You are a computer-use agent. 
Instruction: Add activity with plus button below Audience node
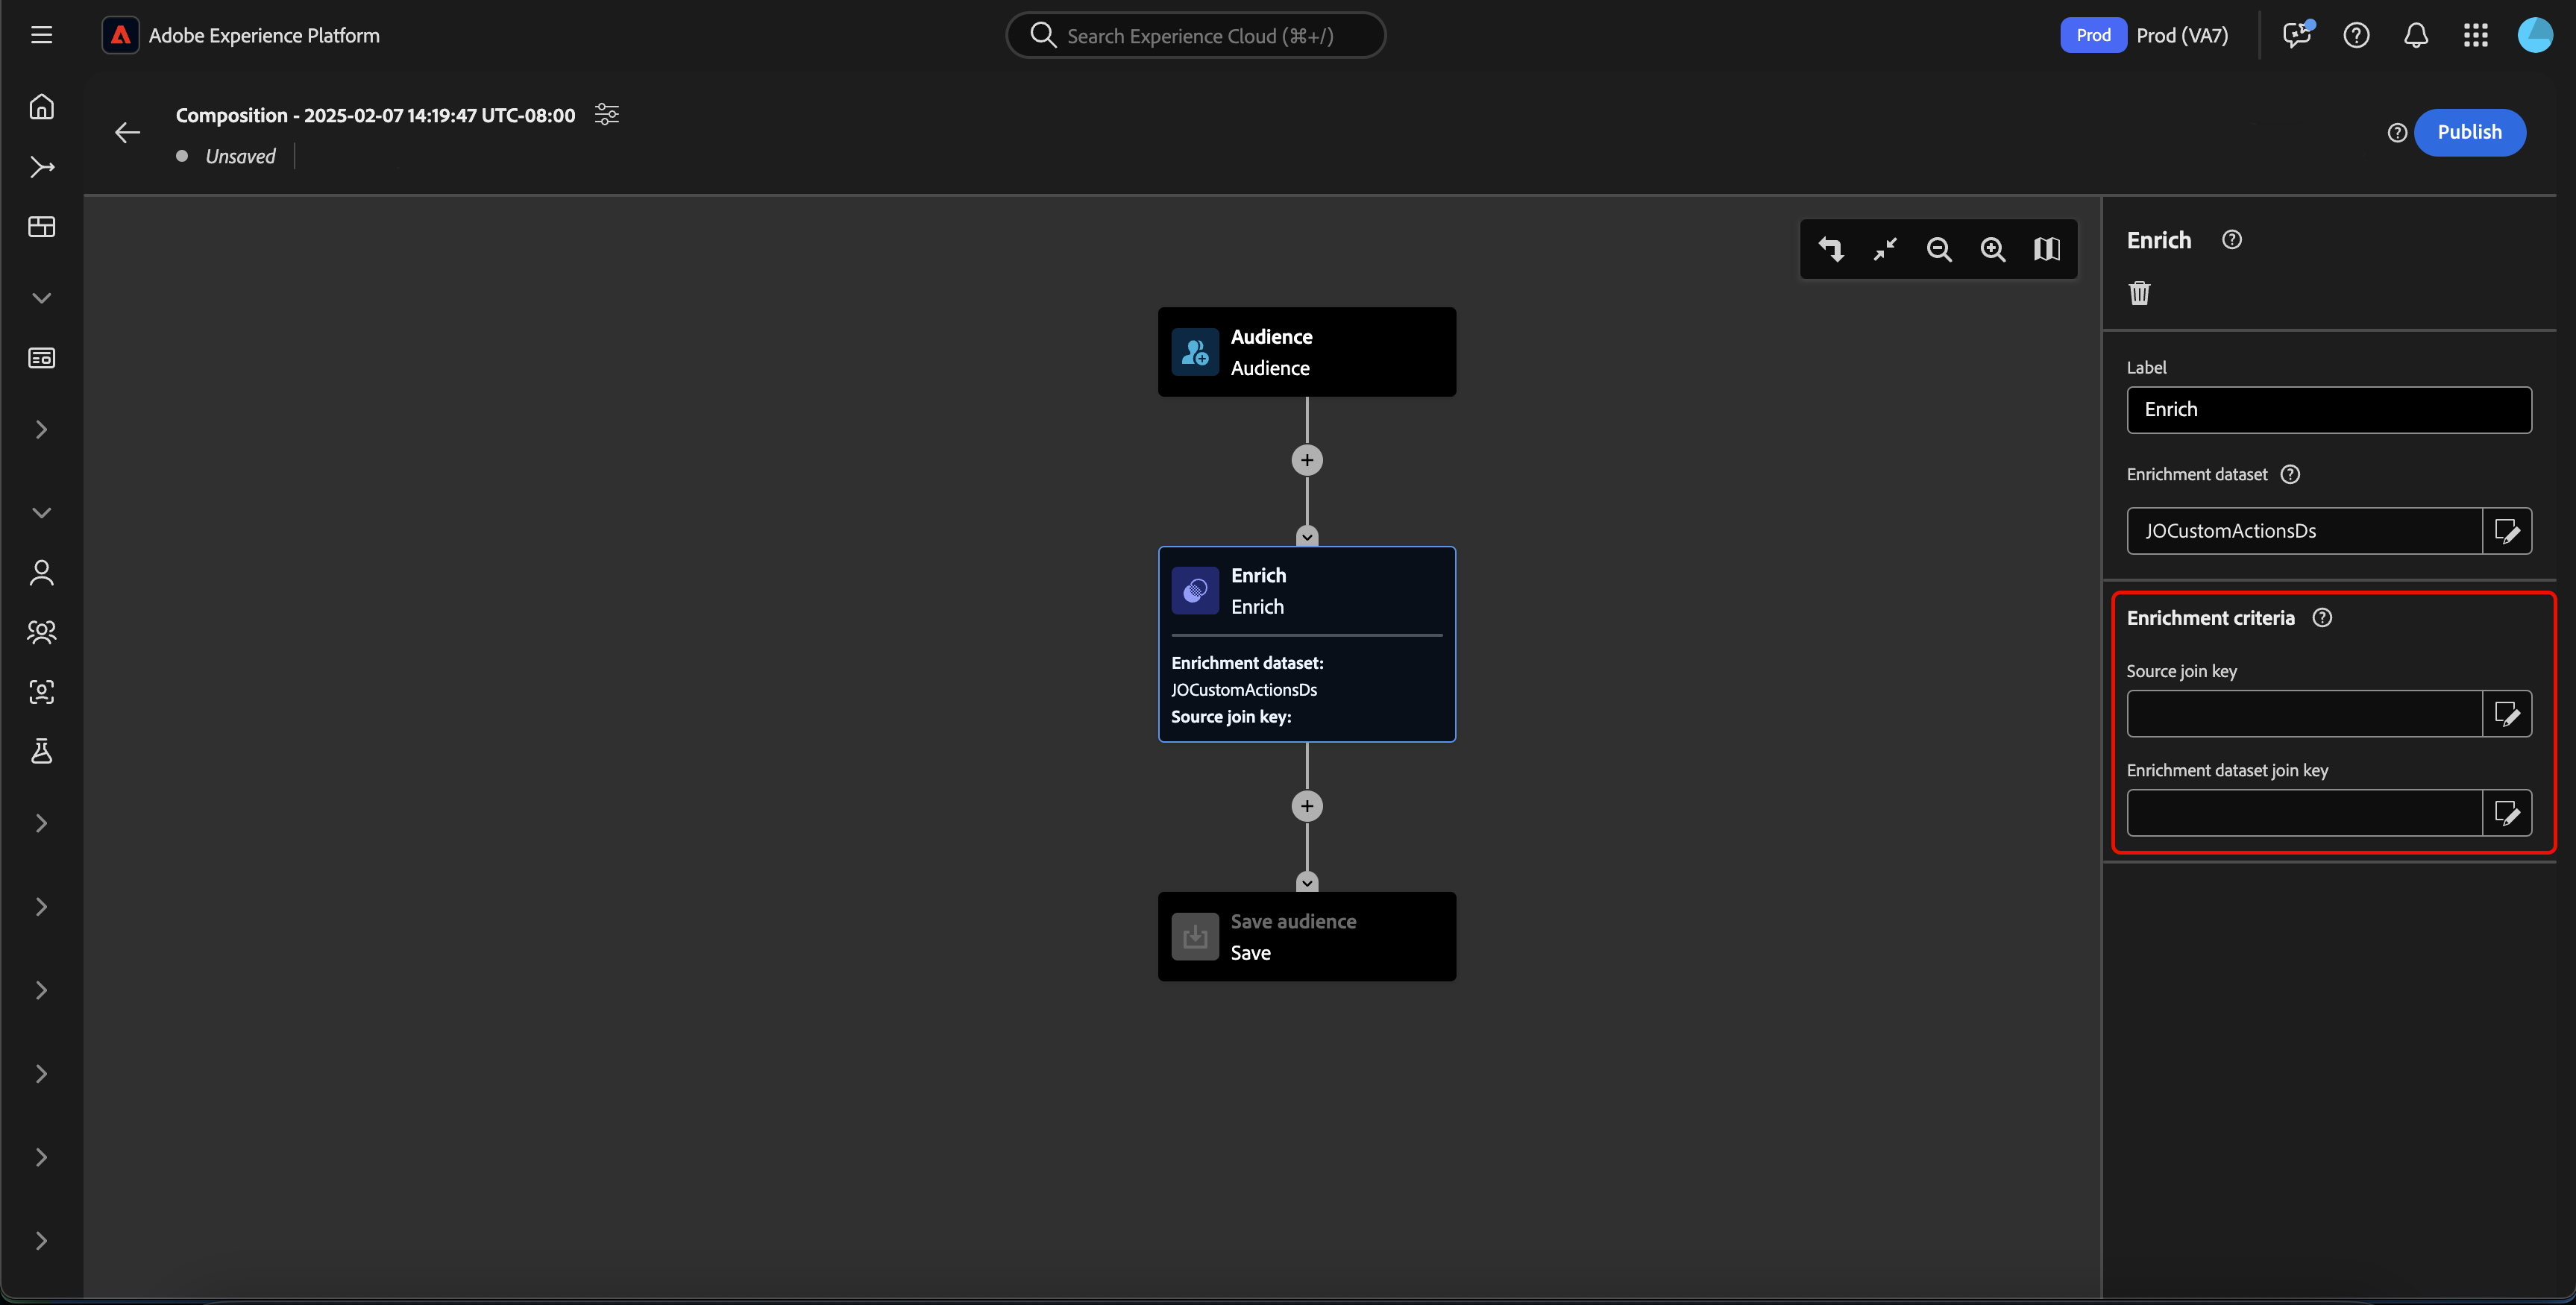point(1307,460)
